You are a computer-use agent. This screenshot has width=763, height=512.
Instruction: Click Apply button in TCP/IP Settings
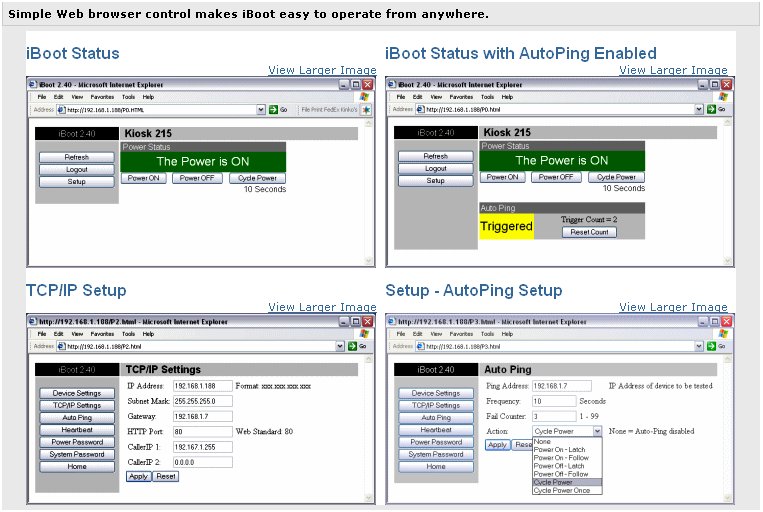pos(139,476)
